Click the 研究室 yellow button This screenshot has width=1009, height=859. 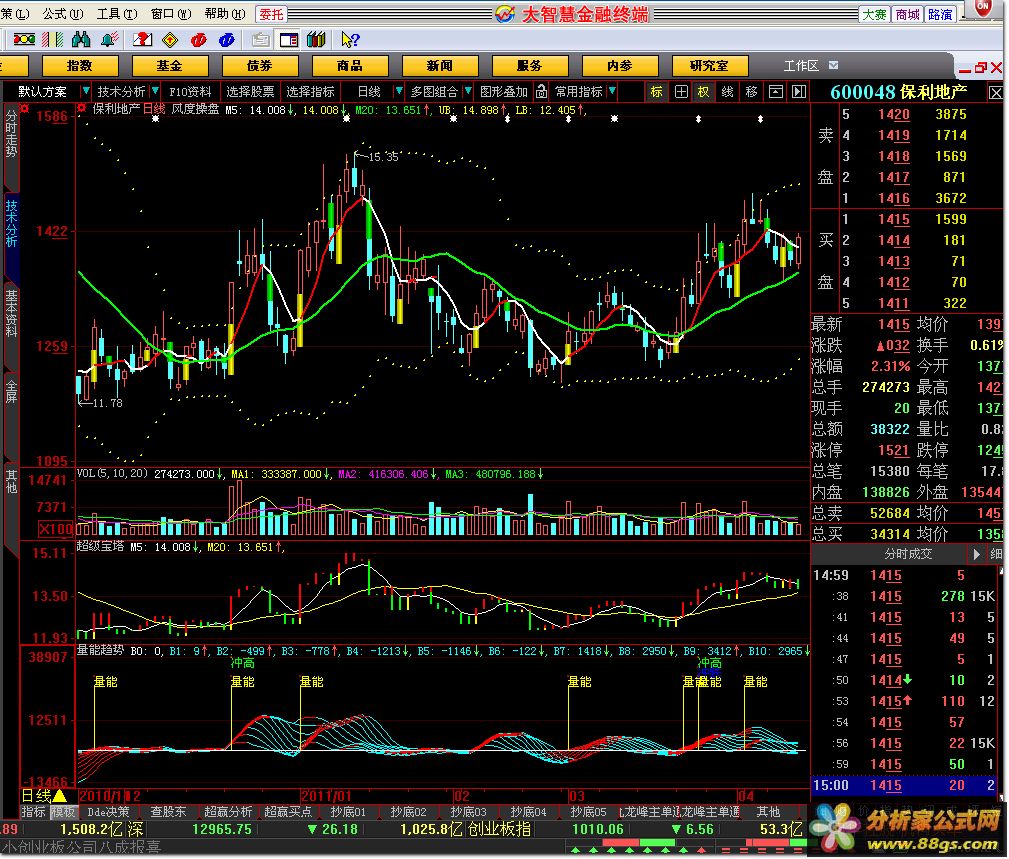click(x=710, y=66)
